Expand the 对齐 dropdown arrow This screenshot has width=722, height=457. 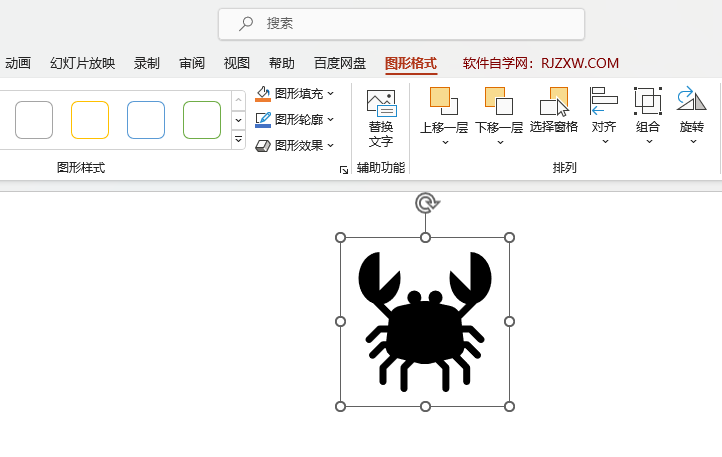pyautogui.click(x=605, y=141)
